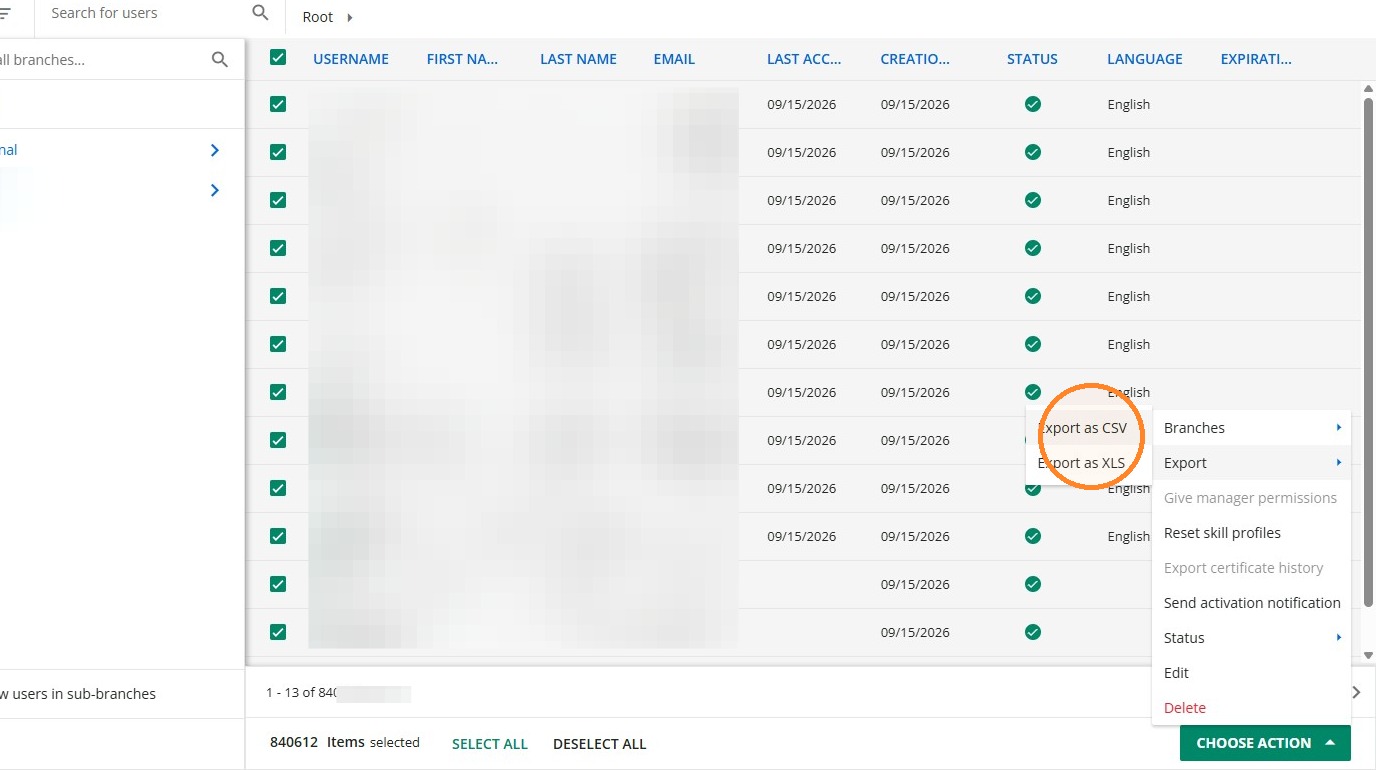Go to the next page of users
This screenshot has width=1376, height=770.
click(x=1357, y=692)
